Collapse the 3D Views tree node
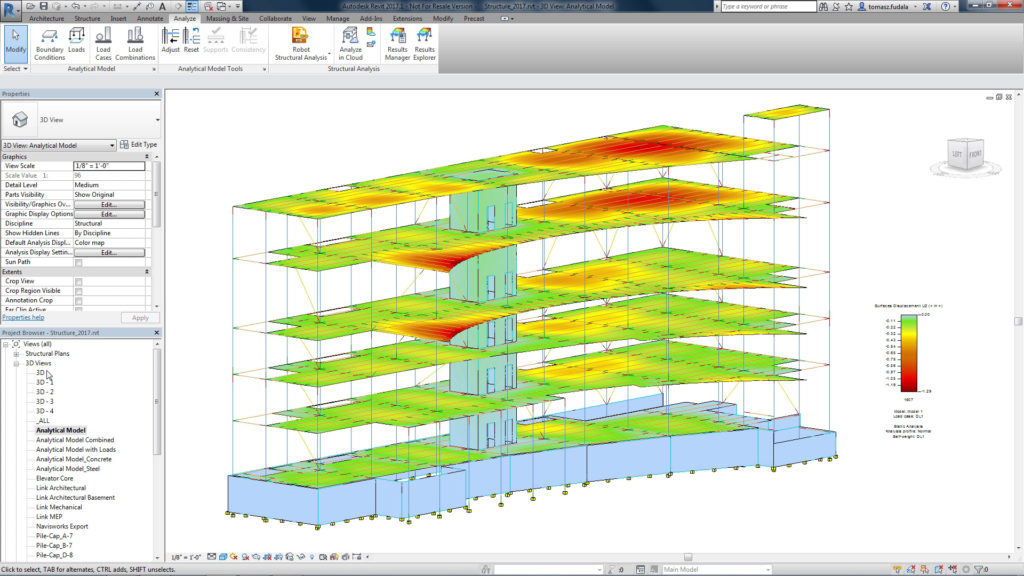 click(x=16, y=363)
